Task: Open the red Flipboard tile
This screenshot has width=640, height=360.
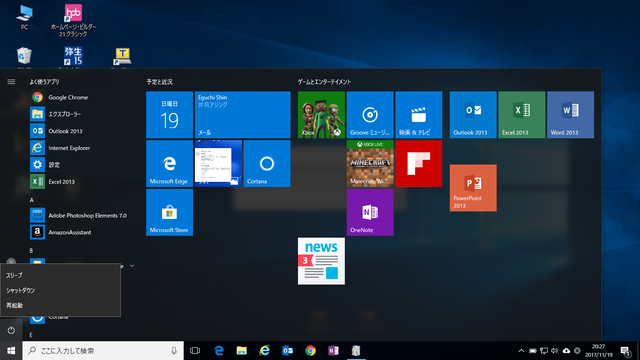Action: pyautogui.click(x=419, y=164)
